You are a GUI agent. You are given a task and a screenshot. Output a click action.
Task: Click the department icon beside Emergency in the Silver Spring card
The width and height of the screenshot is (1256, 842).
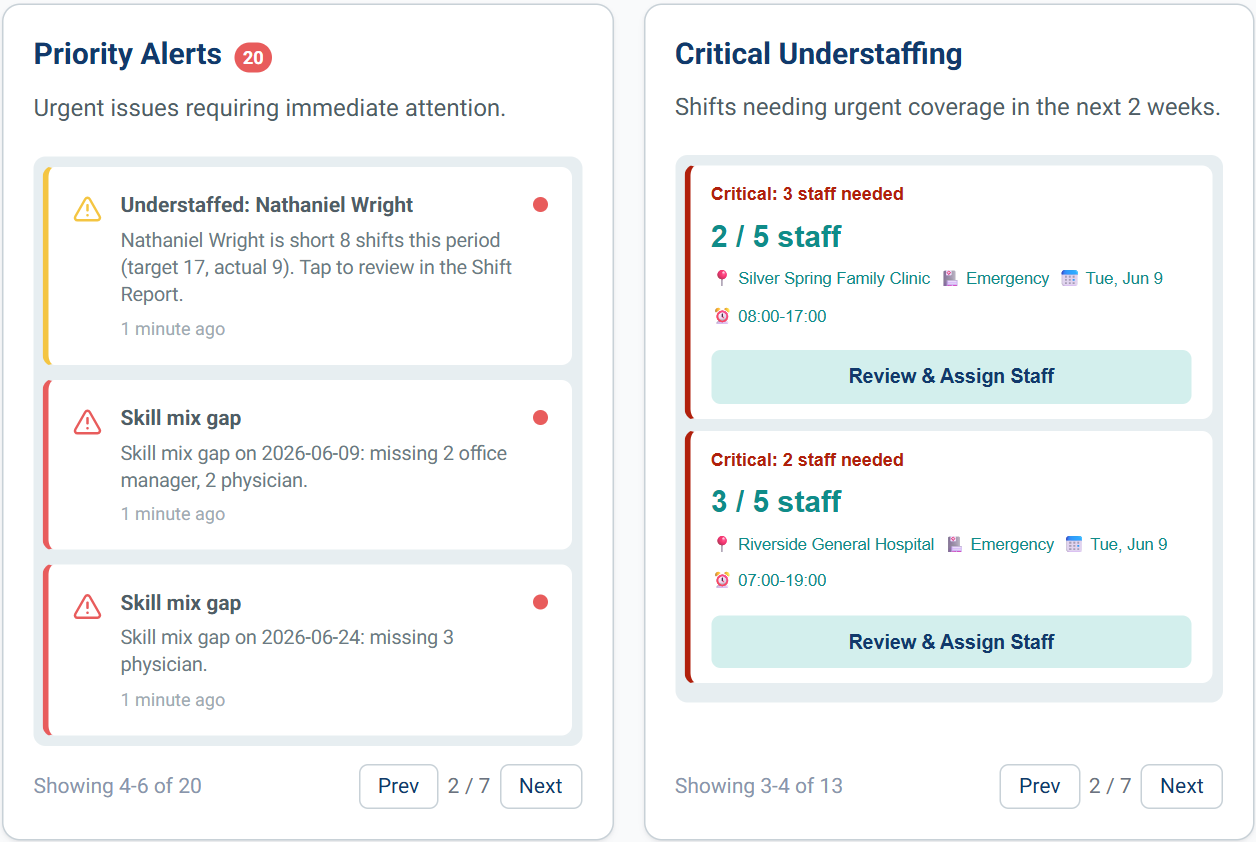pos(950,278)
